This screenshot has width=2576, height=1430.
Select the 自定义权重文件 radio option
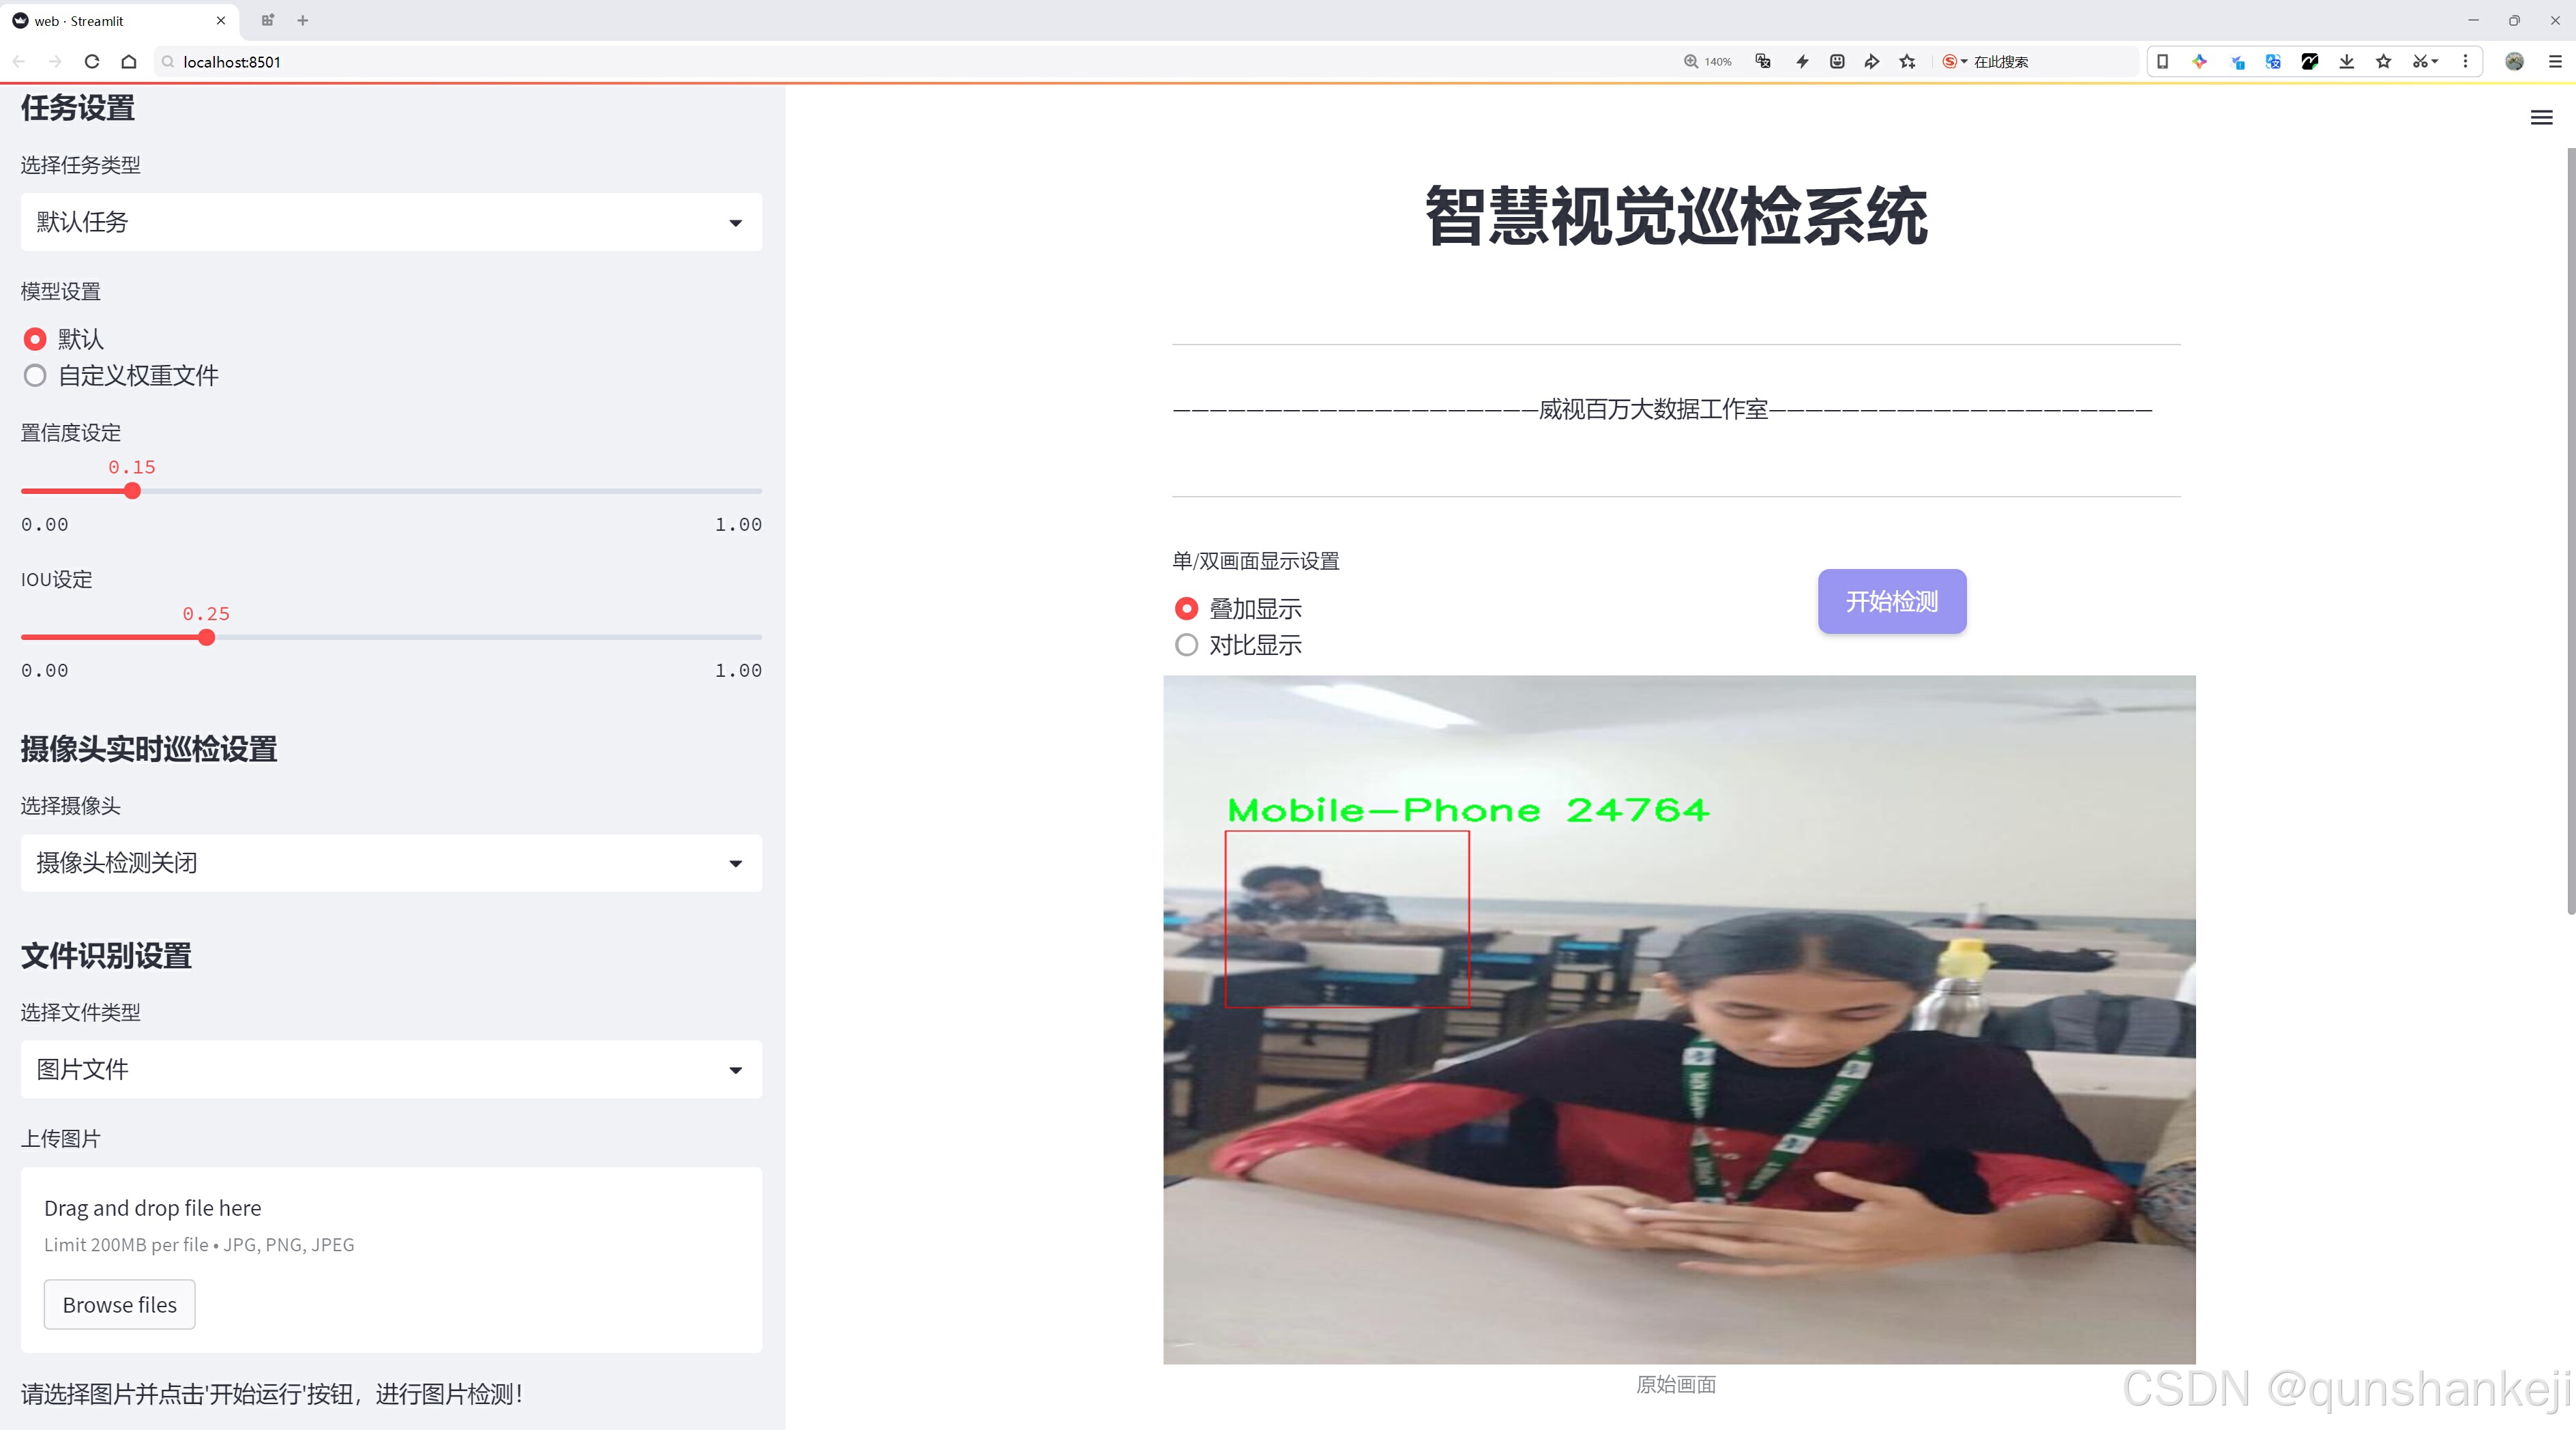[35, 375]
